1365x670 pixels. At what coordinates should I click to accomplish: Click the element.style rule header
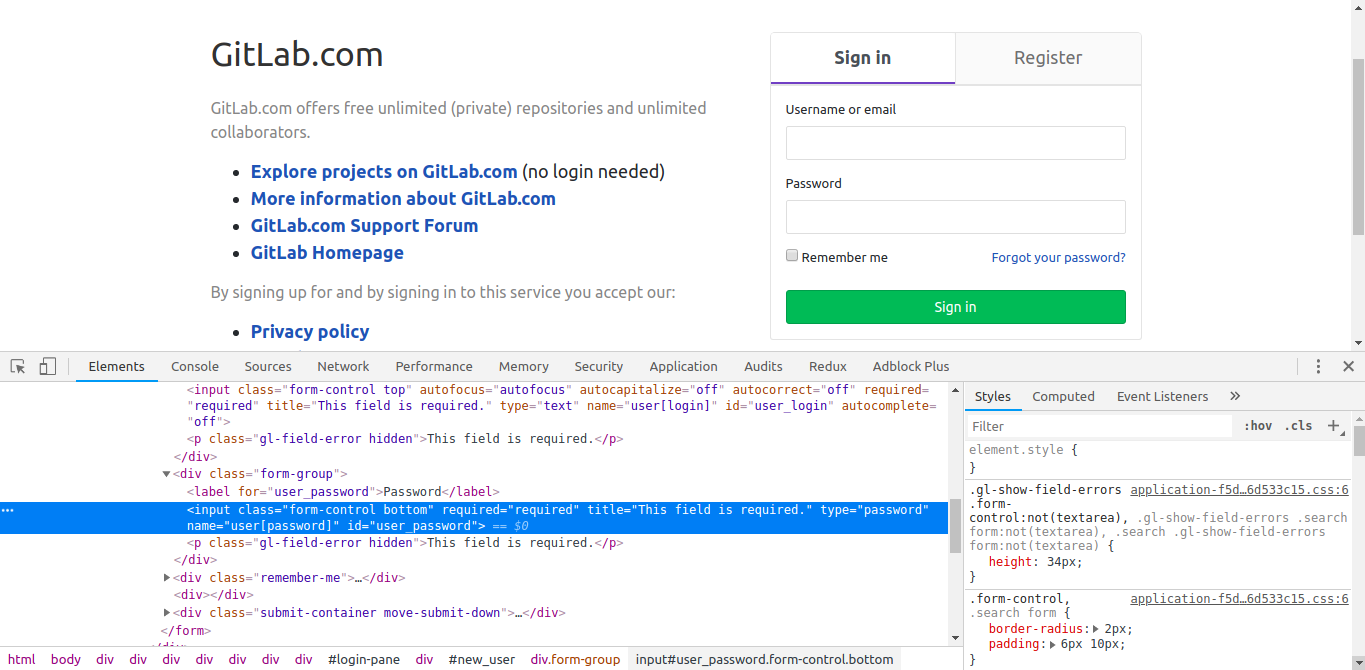click(x=1024, y=450)
